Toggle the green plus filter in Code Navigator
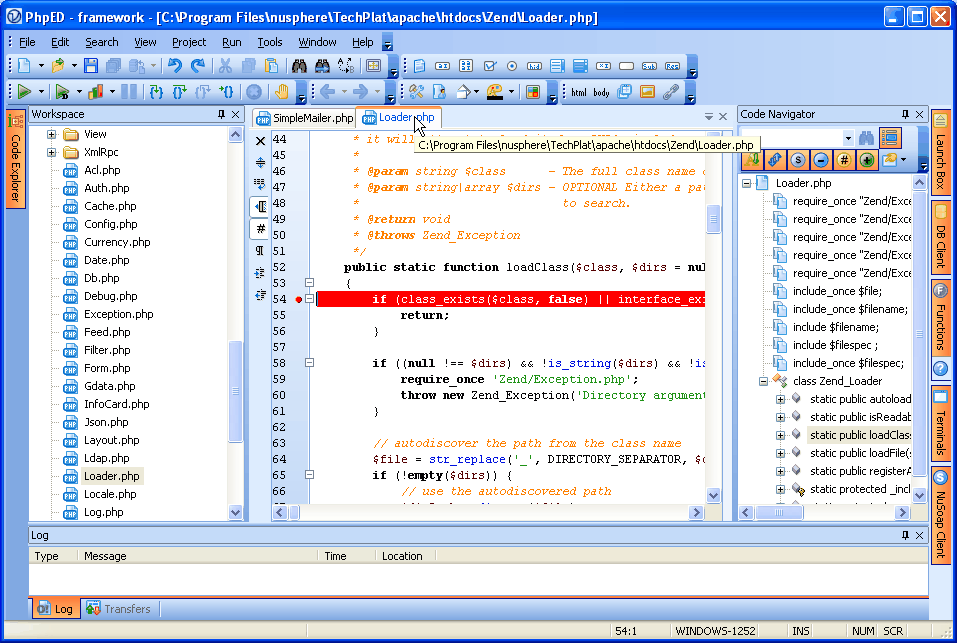Viewport: 957px width, 643px height. point(867,160)
